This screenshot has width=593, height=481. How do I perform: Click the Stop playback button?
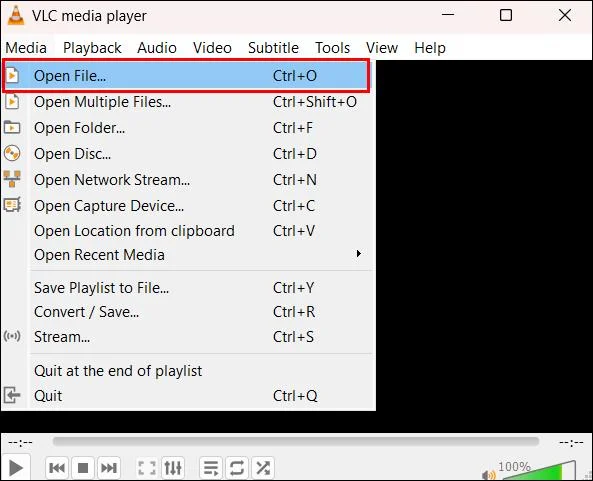[x=83, y=468]
